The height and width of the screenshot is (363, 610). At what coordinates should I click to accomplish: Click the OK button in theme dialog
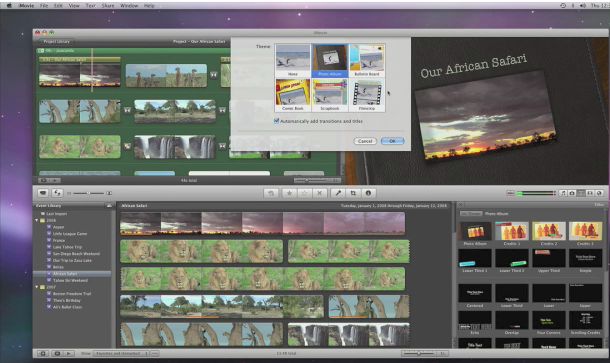click(x=393, y=141)
